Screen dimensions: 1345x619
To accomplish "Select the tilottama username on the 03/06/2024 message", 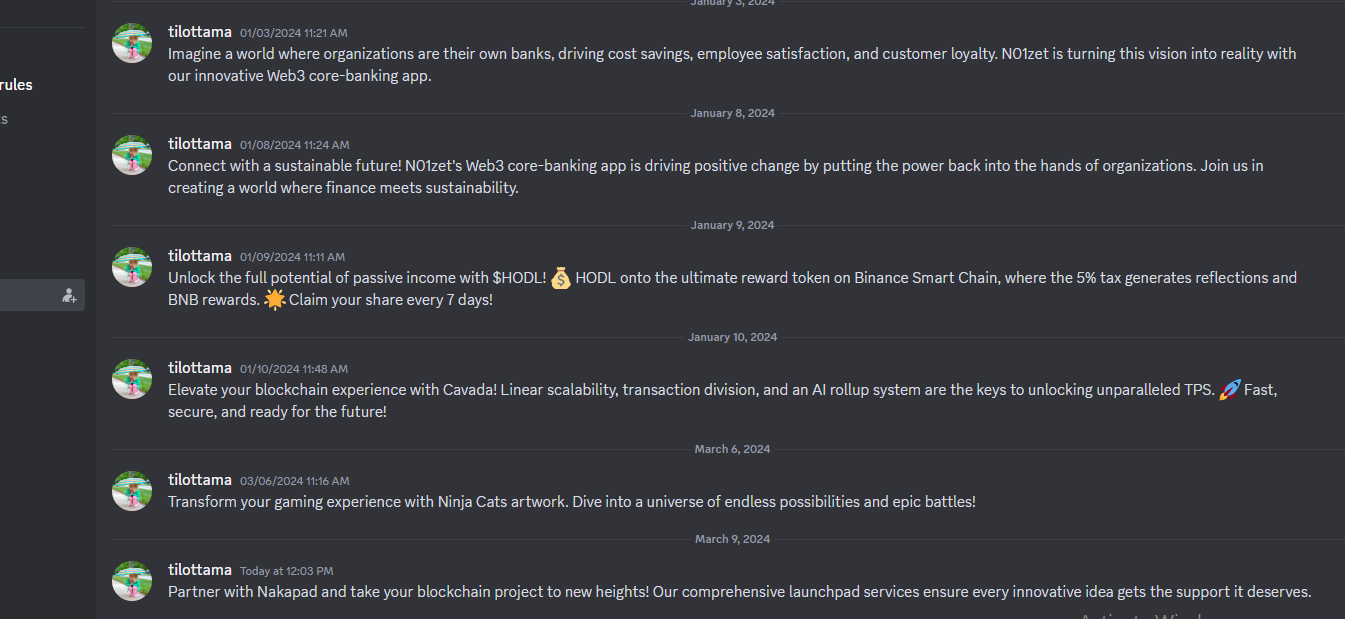I will coord(200,480).
